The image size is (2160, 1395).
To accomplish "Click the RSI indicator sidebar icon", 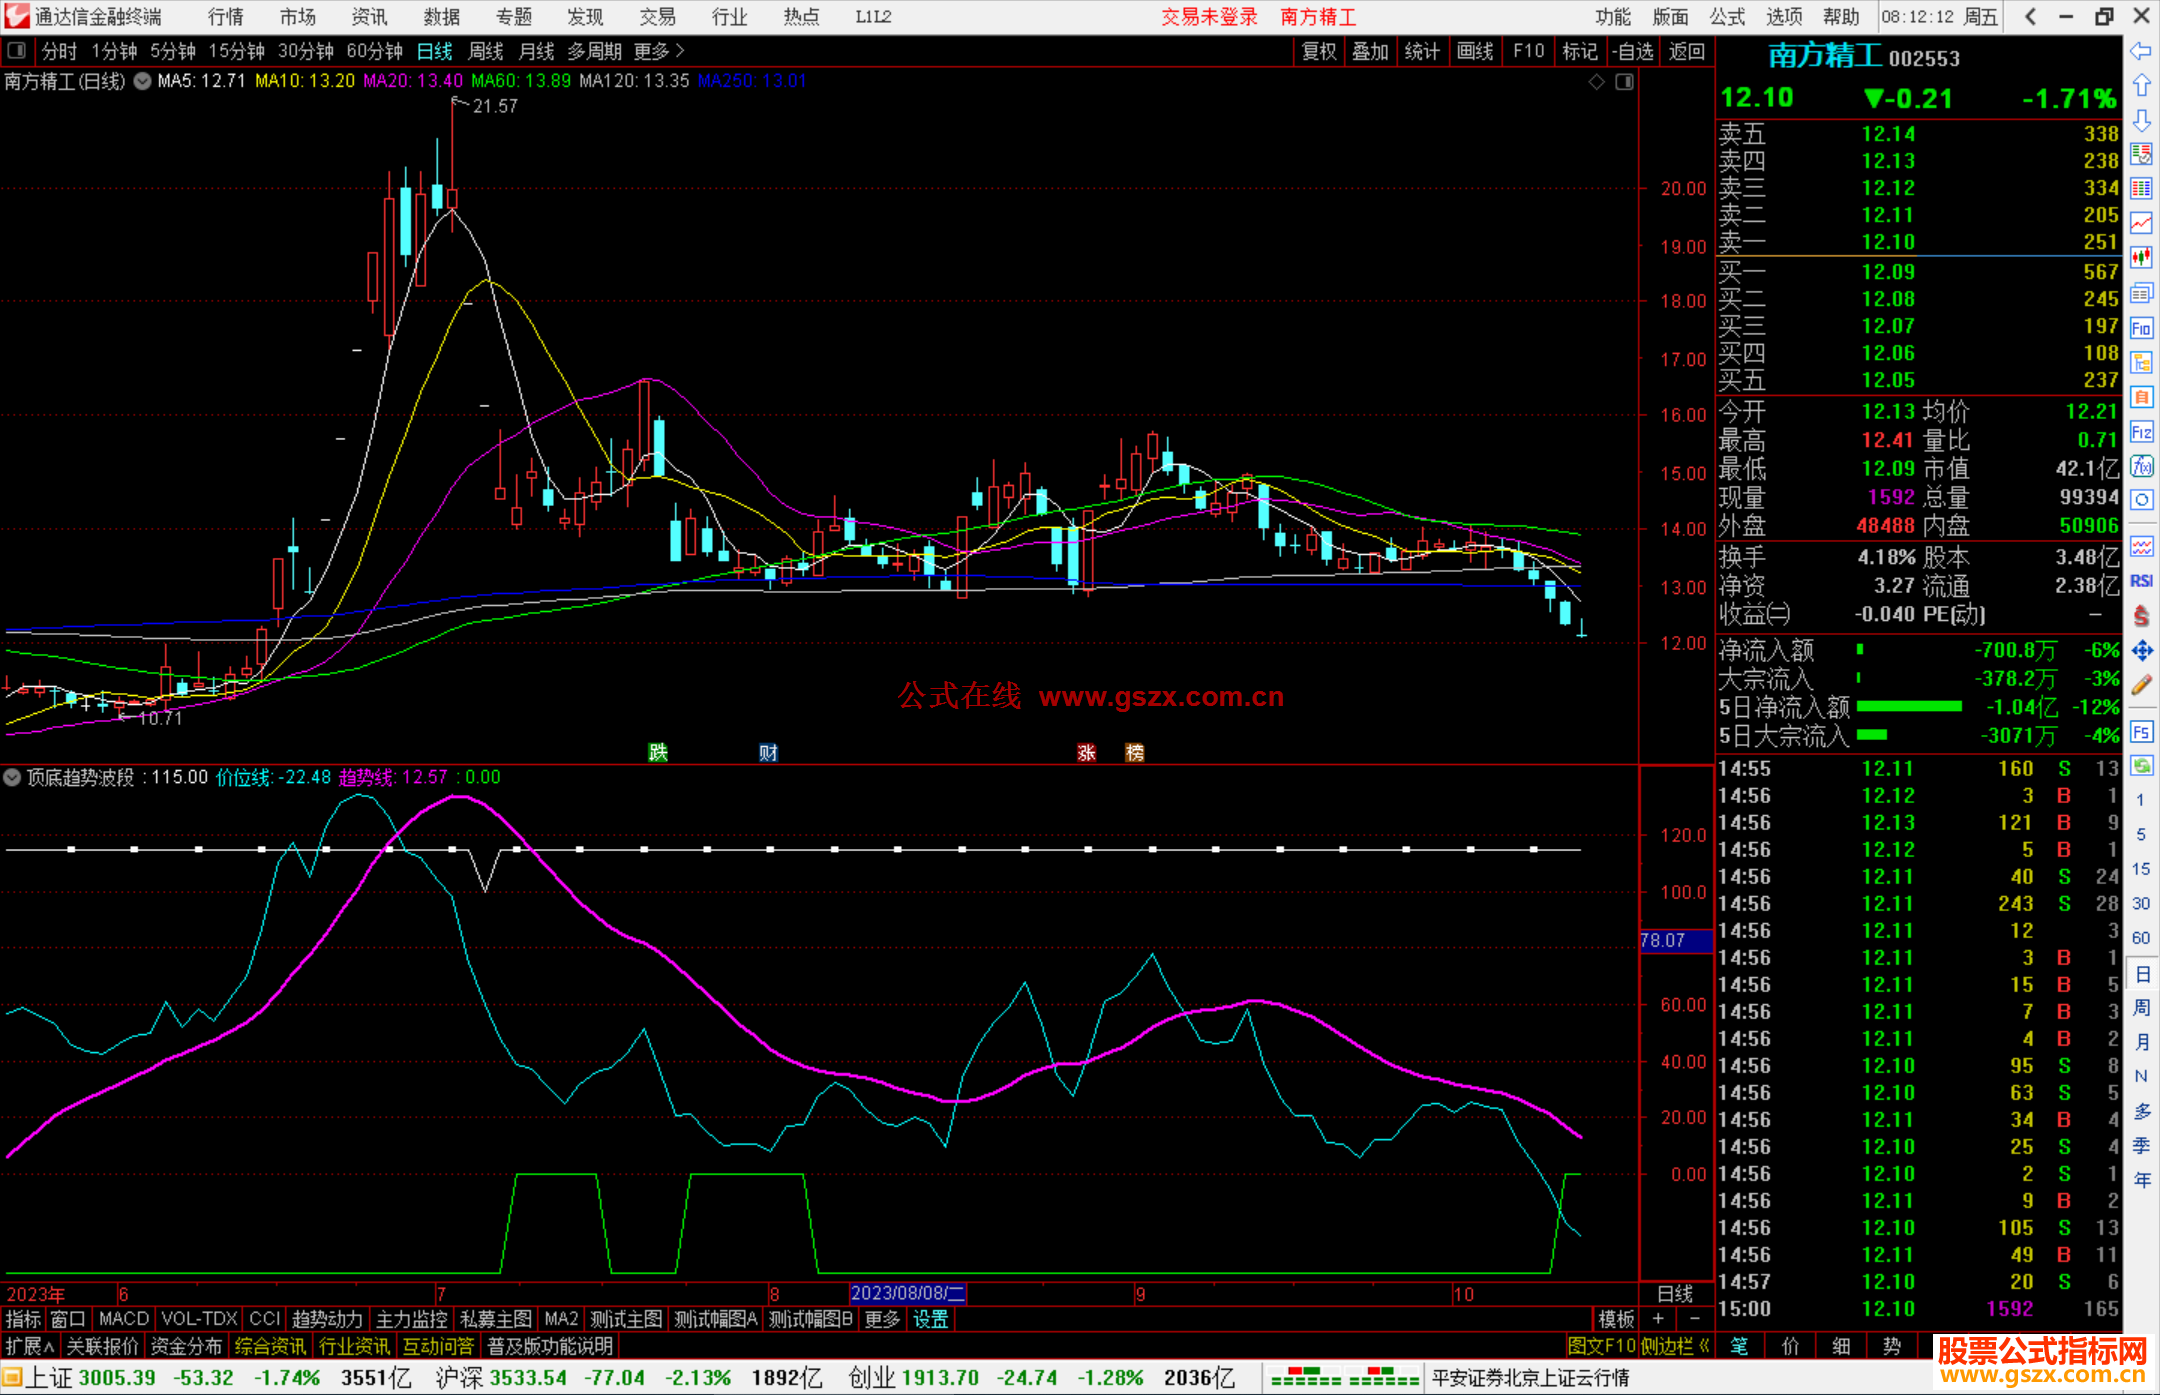I will pos(2141,581).
